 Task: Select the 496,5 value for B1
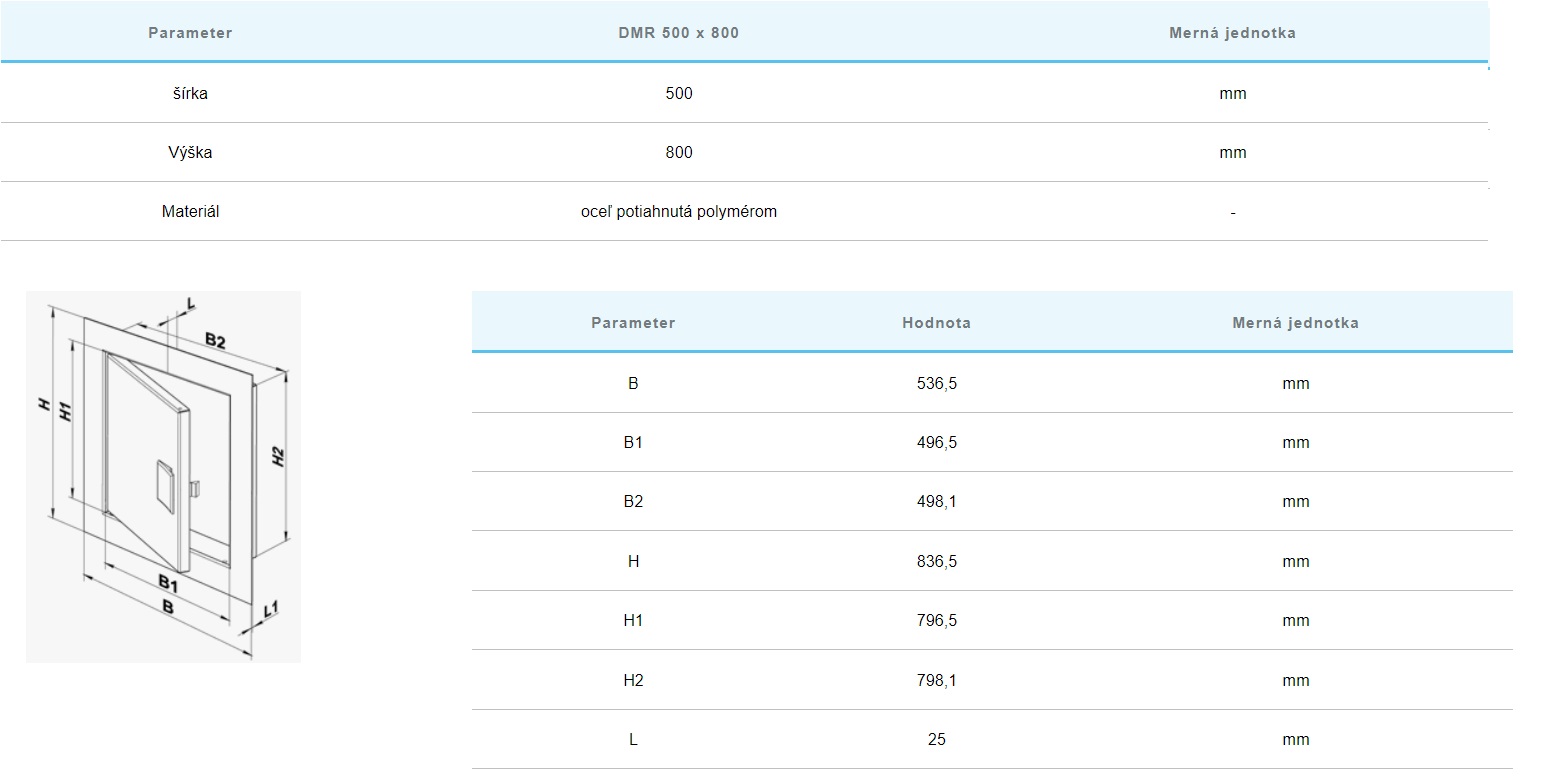point(936,442)
